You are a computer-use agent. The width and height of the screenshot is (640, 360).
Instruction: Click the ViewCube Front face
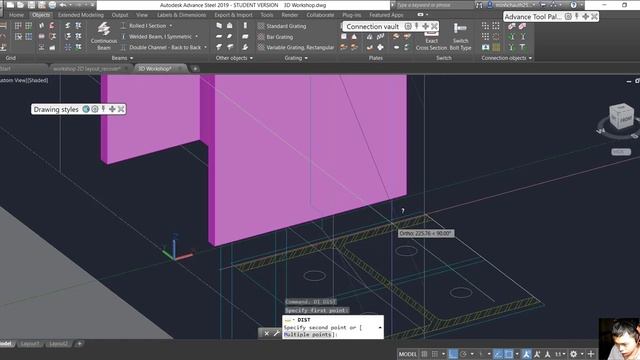(626, 120)
